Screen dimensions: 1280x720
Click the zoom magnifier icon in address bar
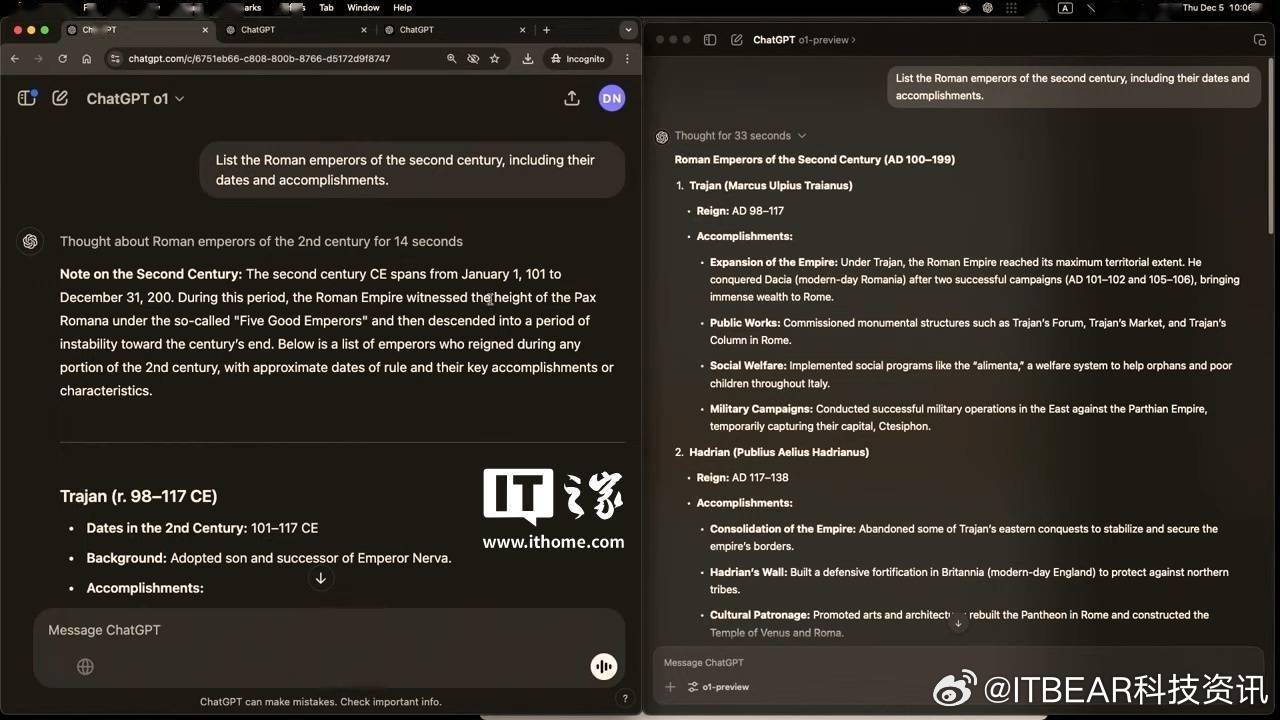(x=452, y=59)
